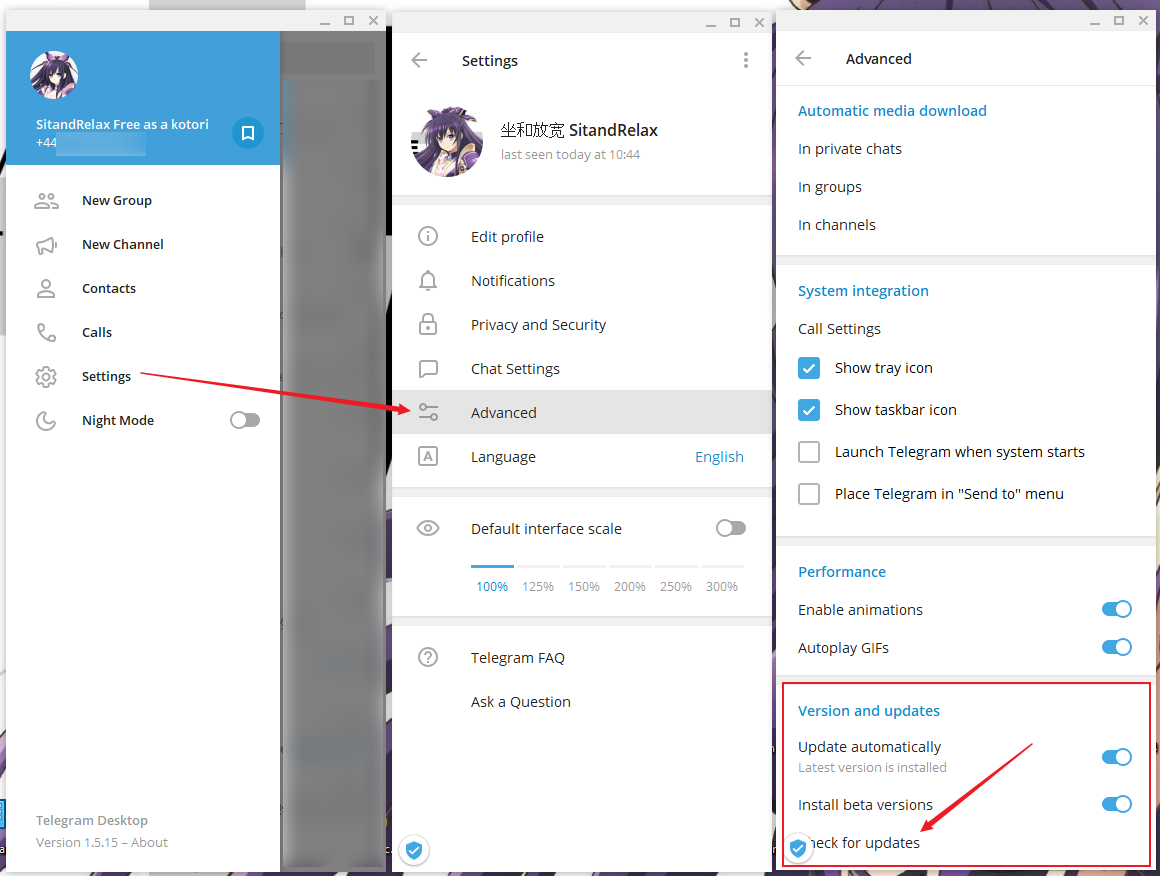This screenshot has width=1160, height=876.
Task: Go back from the Settings window
Action: click(x=419, y=60)
